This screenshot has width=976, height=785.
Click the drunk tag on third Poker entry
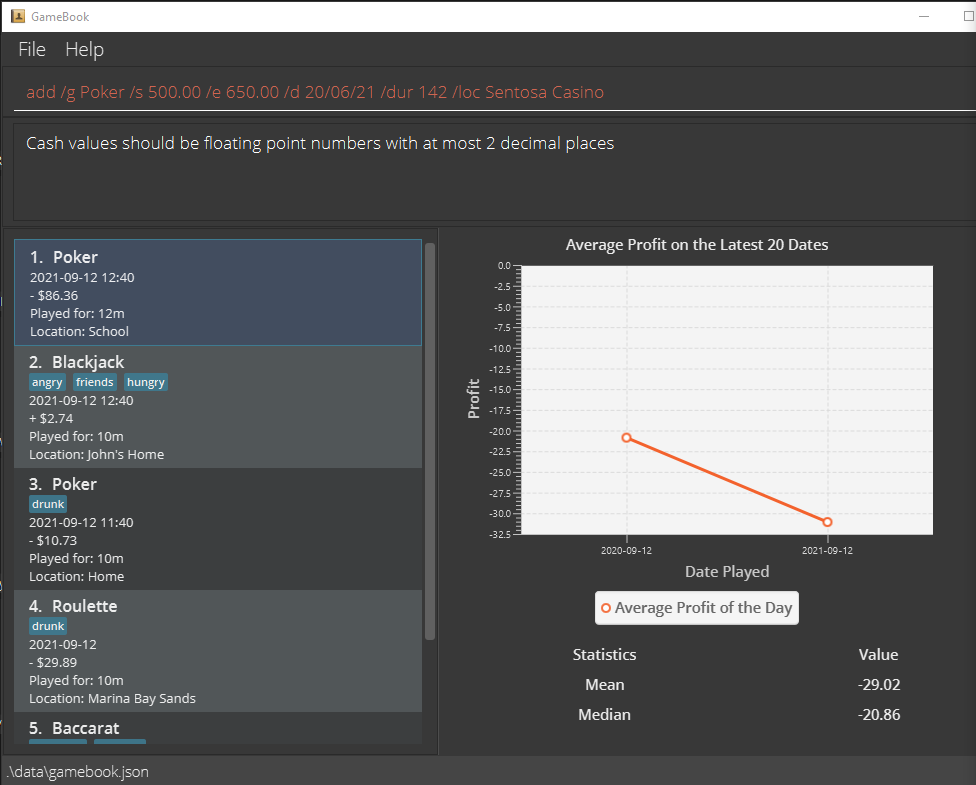pos(48,504)
